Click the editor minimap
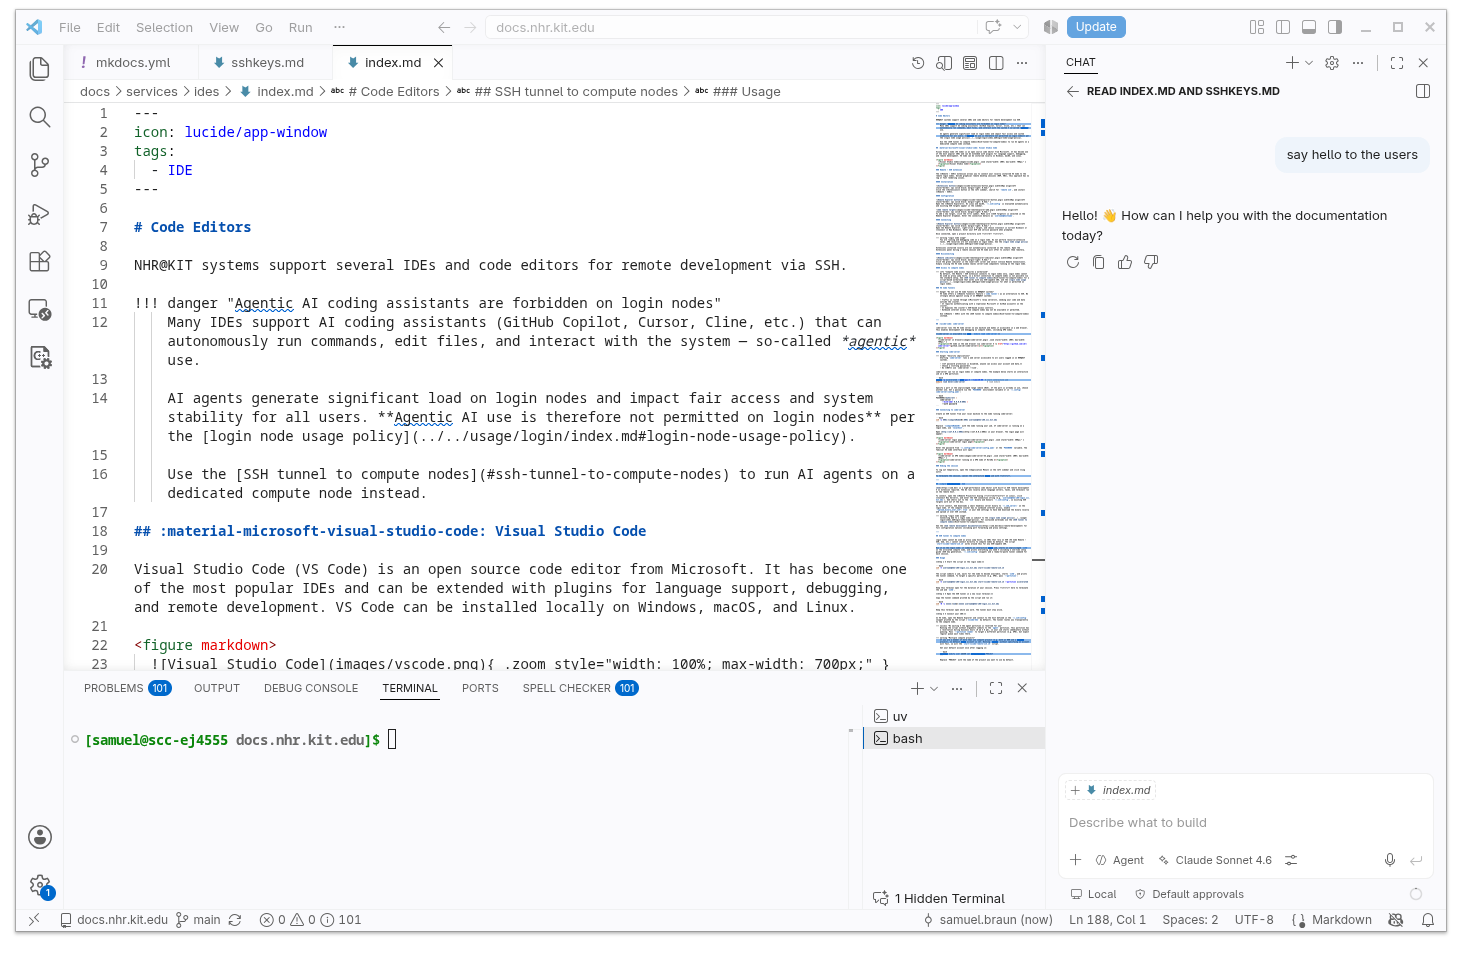Viewport: 1462px width, 963px height. [982, 384]
